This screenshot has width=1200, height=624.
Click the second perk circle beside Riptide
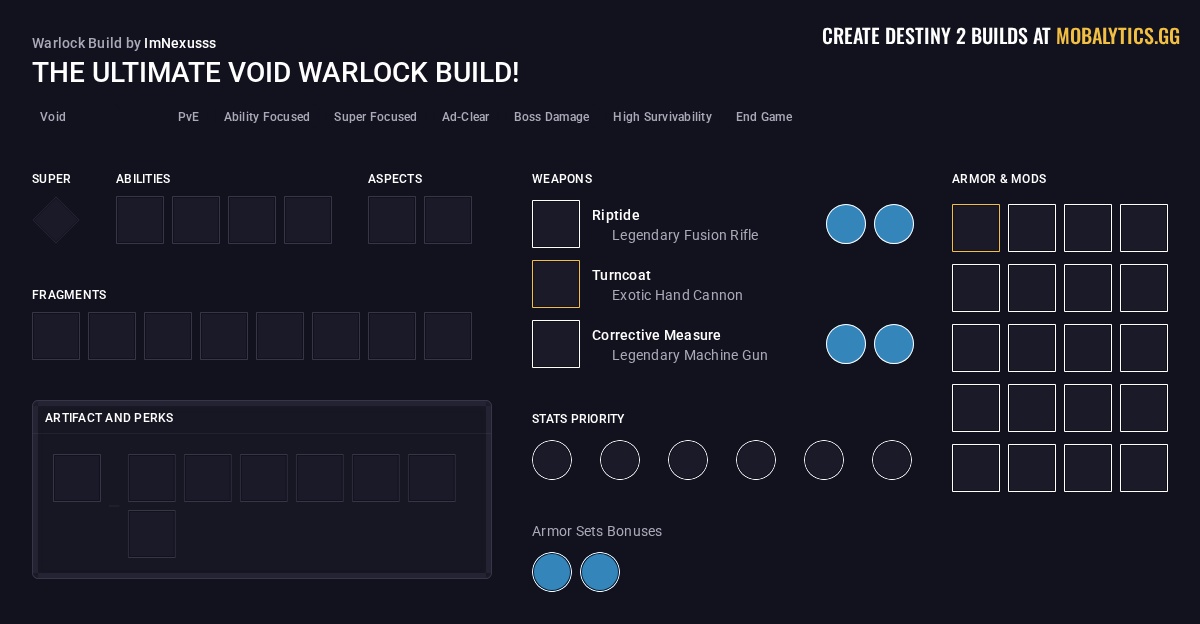[894, 224]
